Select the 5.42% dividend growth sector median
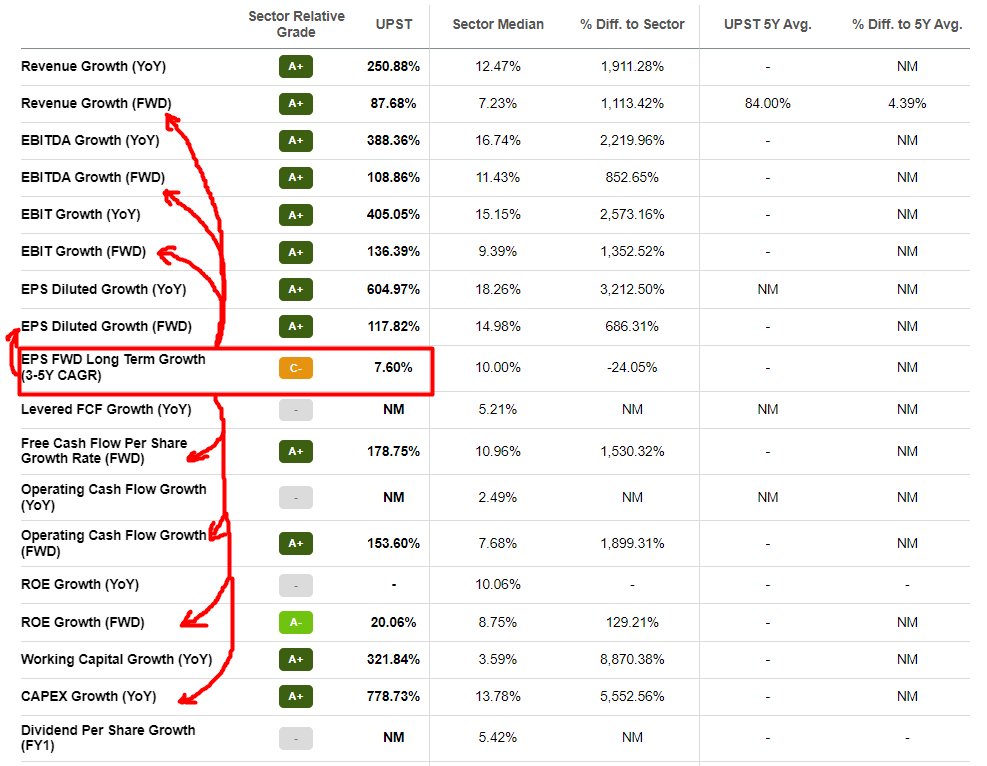Viewport: 987px width, 766px height. tap(498, 738)
